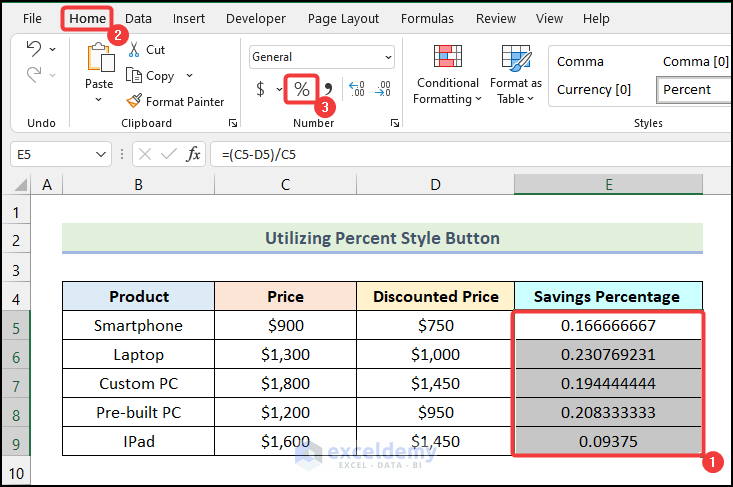The width and height of the screenshot is (733, 487).
Task: Apply the Currency [0] cell style
Action: coord(594,89)
